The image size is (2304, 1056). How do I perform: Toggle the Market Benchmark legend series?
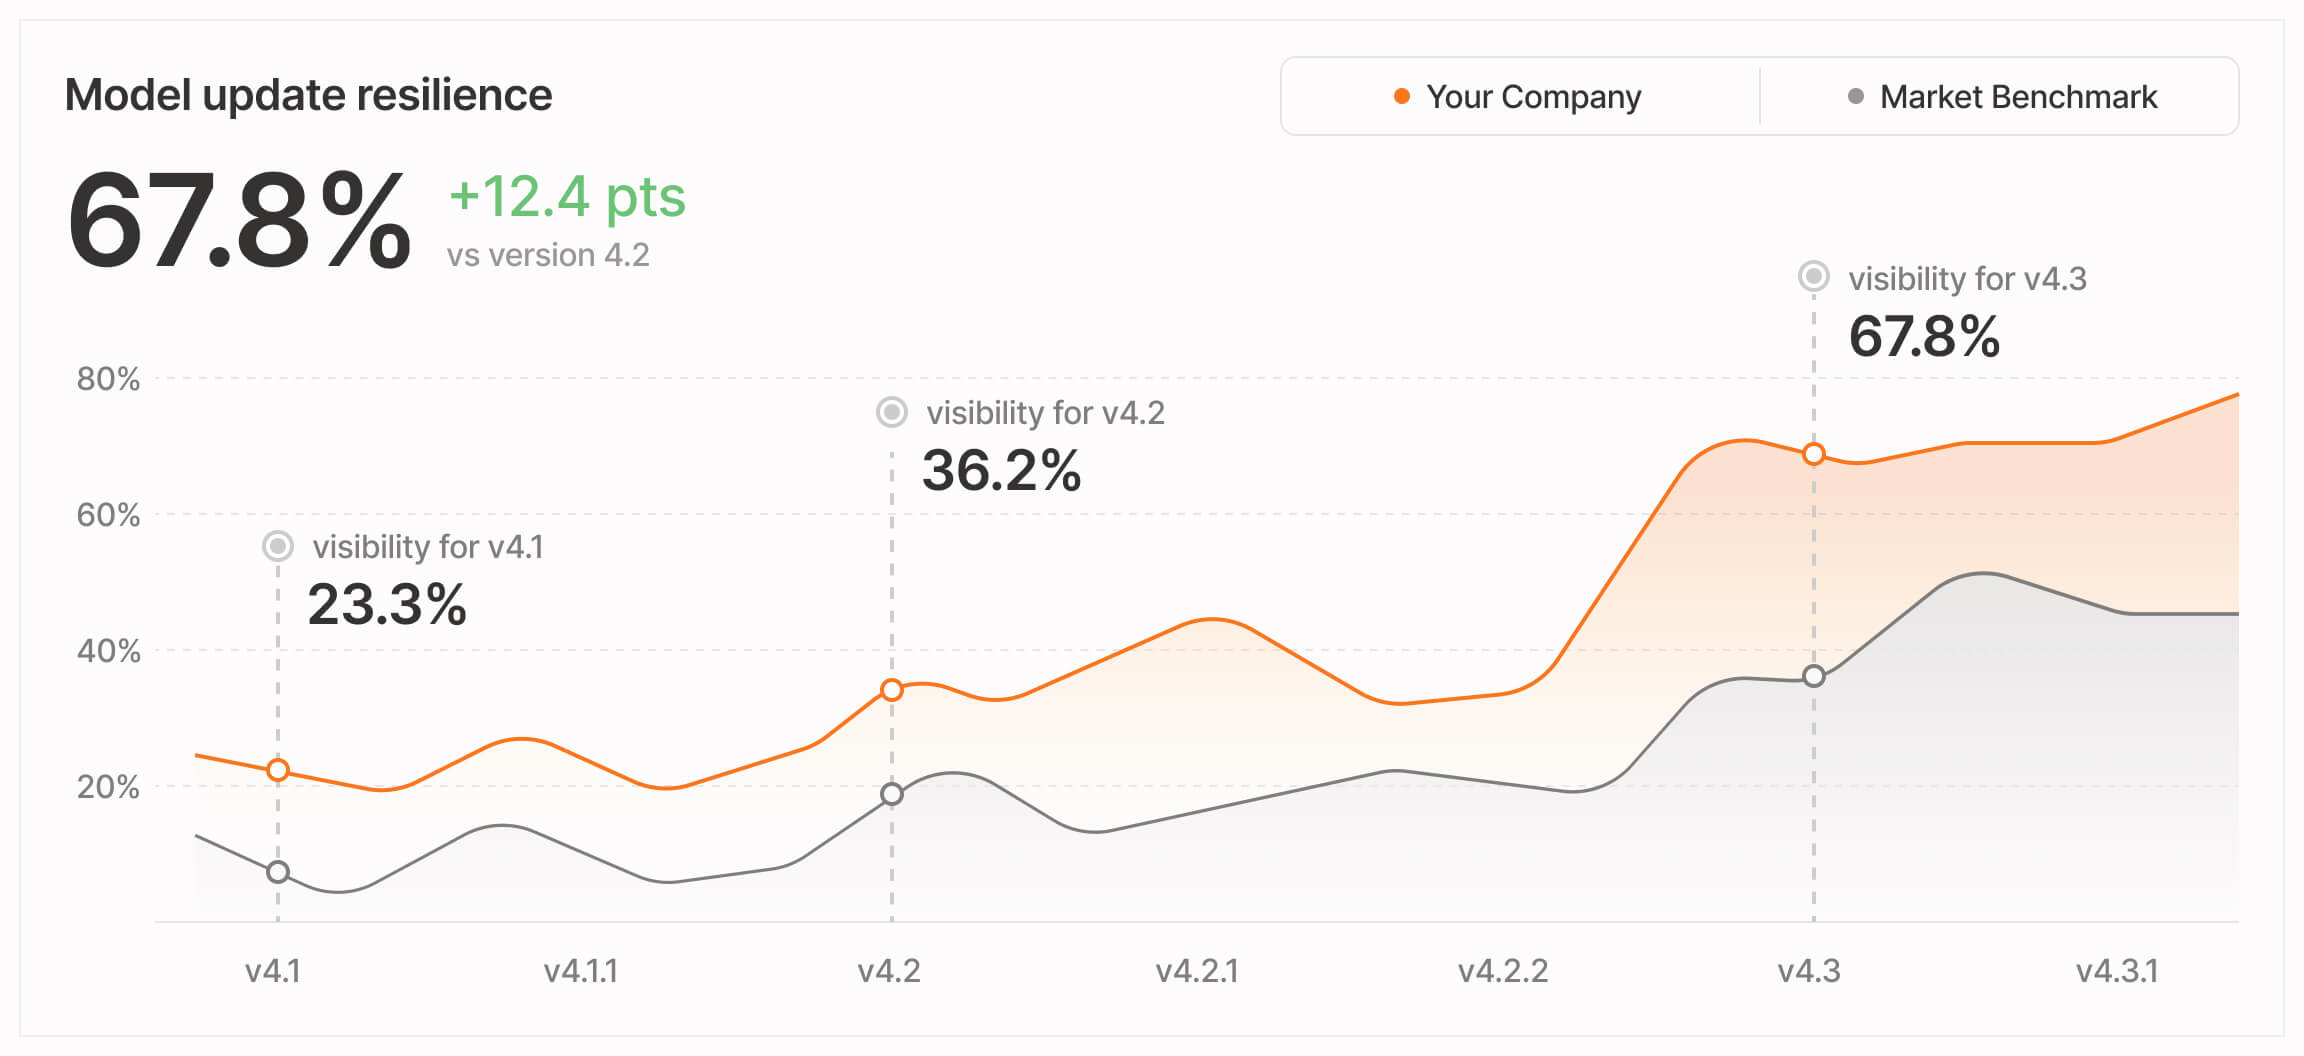[2000, 97]
